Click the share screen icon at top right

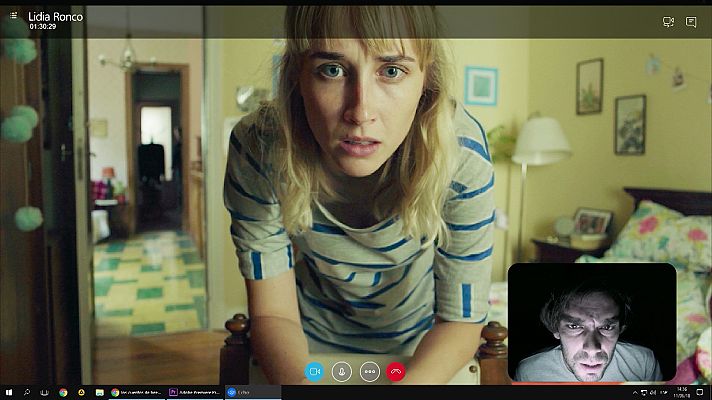coord(668,22)
